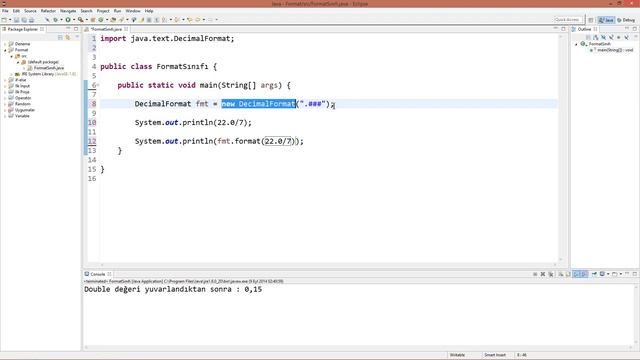Select the Random project
640x360 pixels.
tap(22, 104)
